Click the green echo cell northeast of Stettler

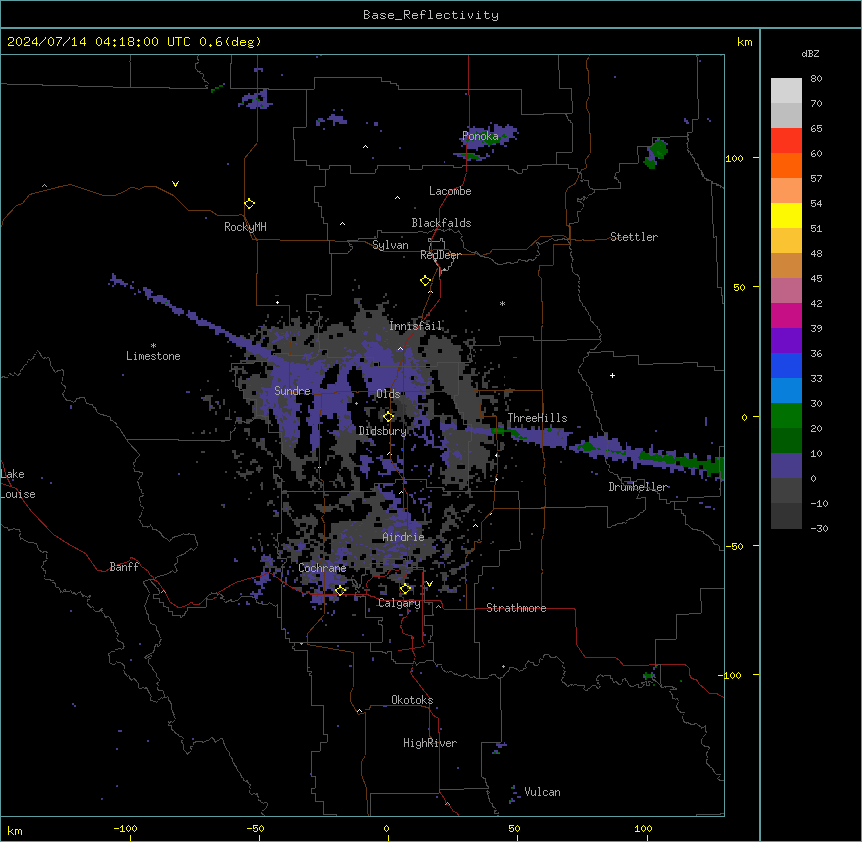point(656,152)
